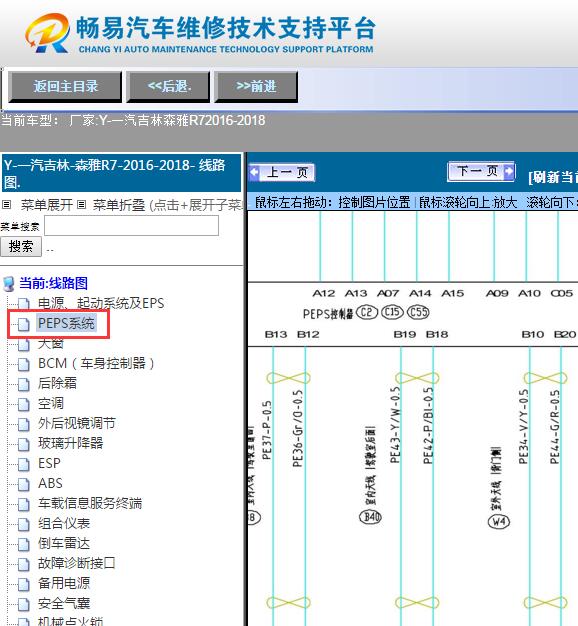Click connector C15 symbol in diagram

tap(393, 312)
